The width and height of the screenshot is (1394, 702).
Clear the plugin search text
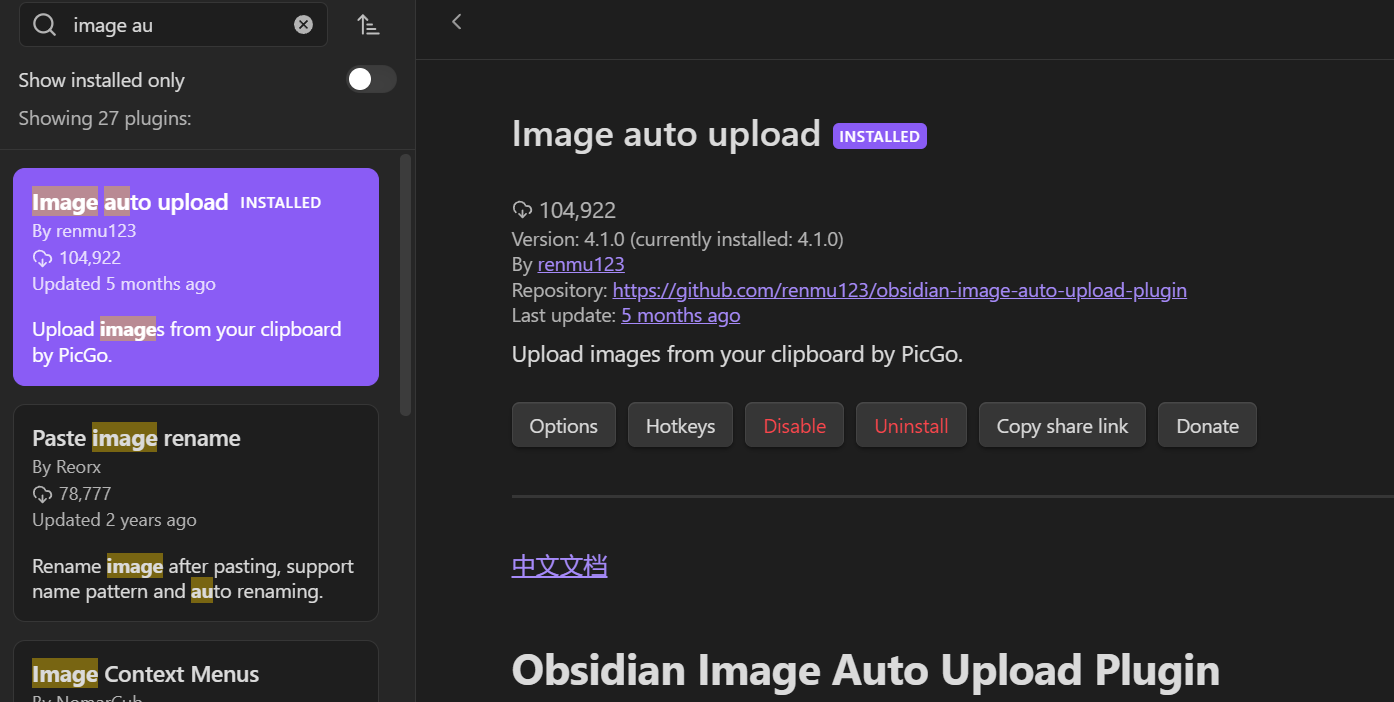(303, 25)
